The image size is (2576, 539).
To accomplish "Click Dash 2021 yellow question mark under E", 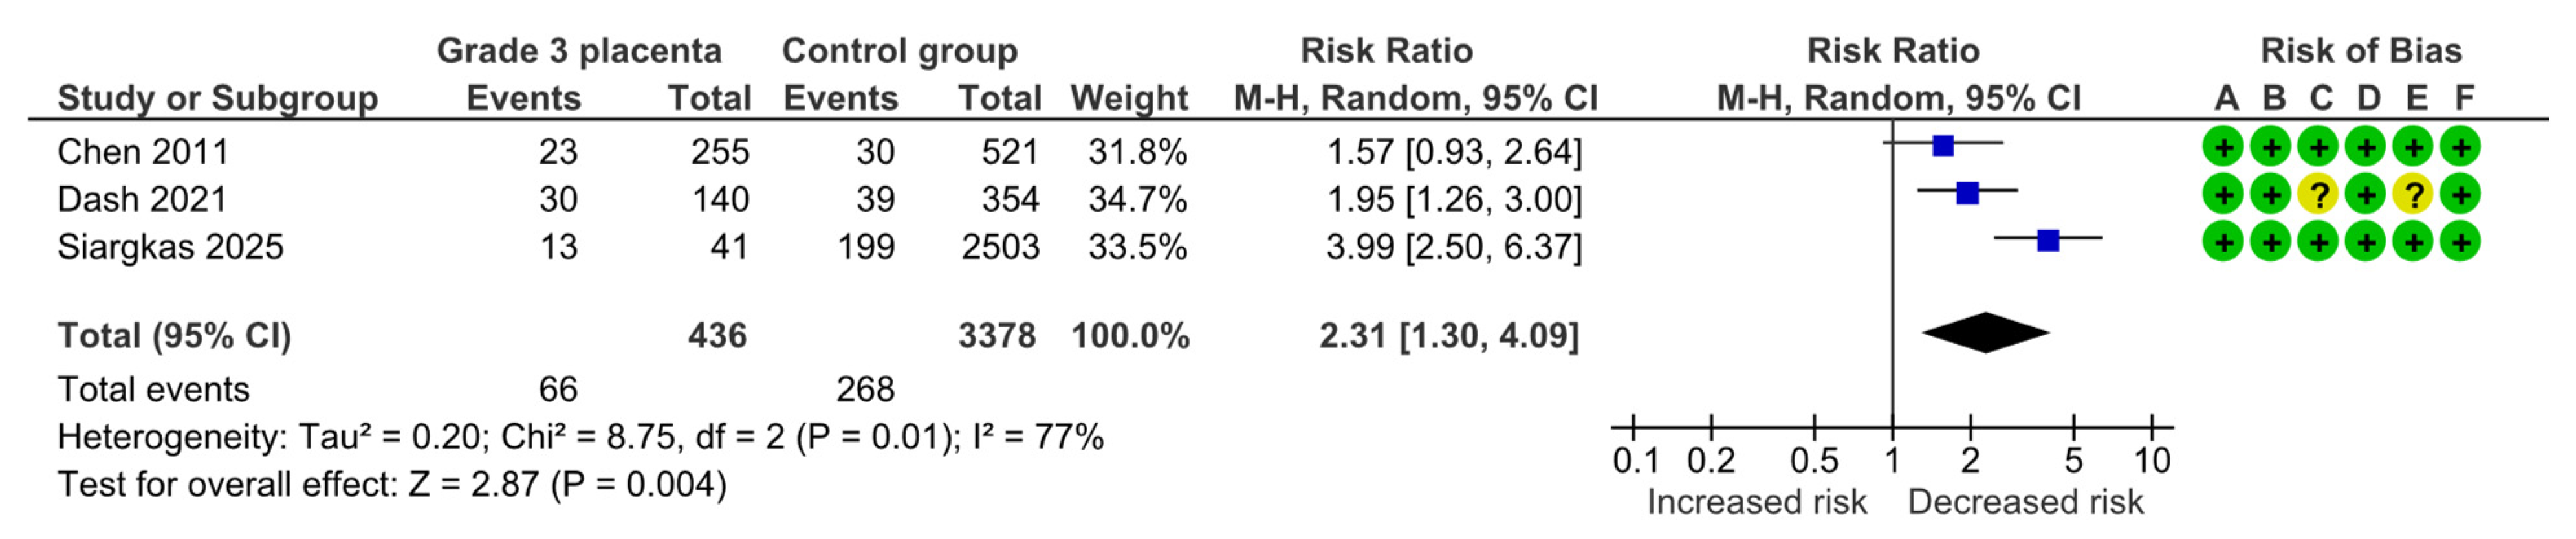I will pyautogui.click(x=2413, y=194).
